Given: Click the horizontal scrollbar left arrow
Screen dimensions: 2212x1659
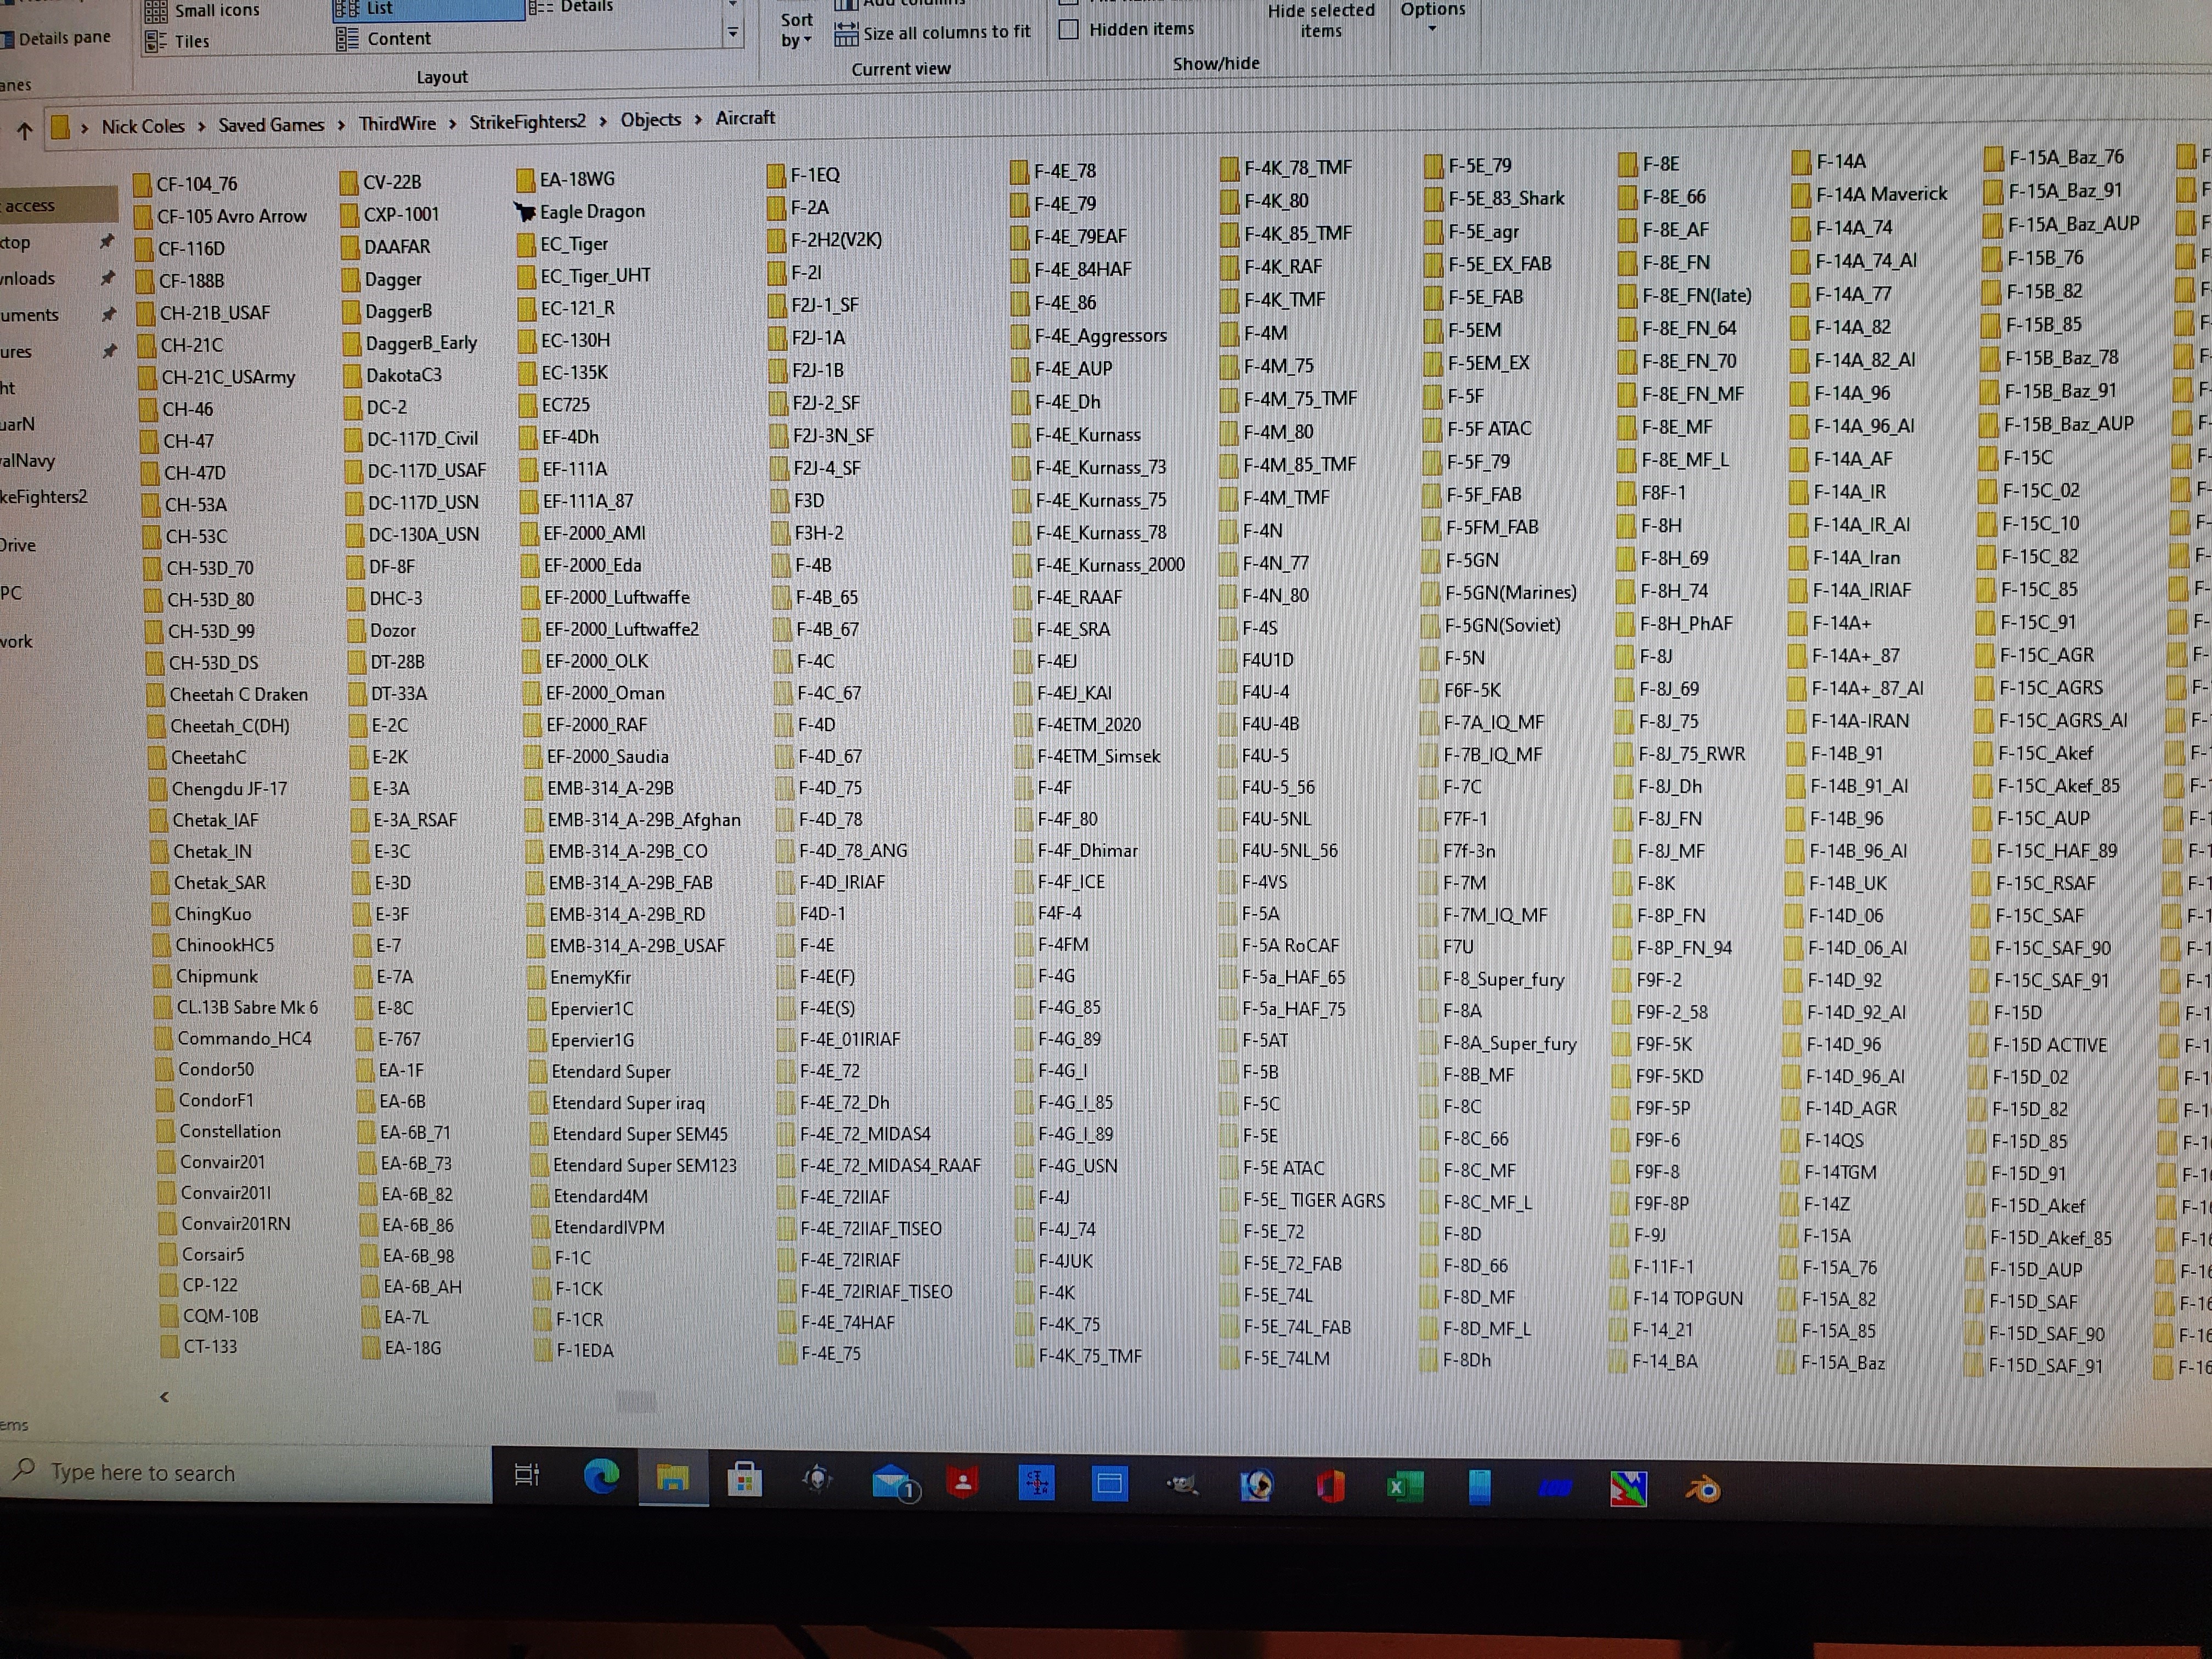Looking at the screenshot, I should pos(164,1396).
